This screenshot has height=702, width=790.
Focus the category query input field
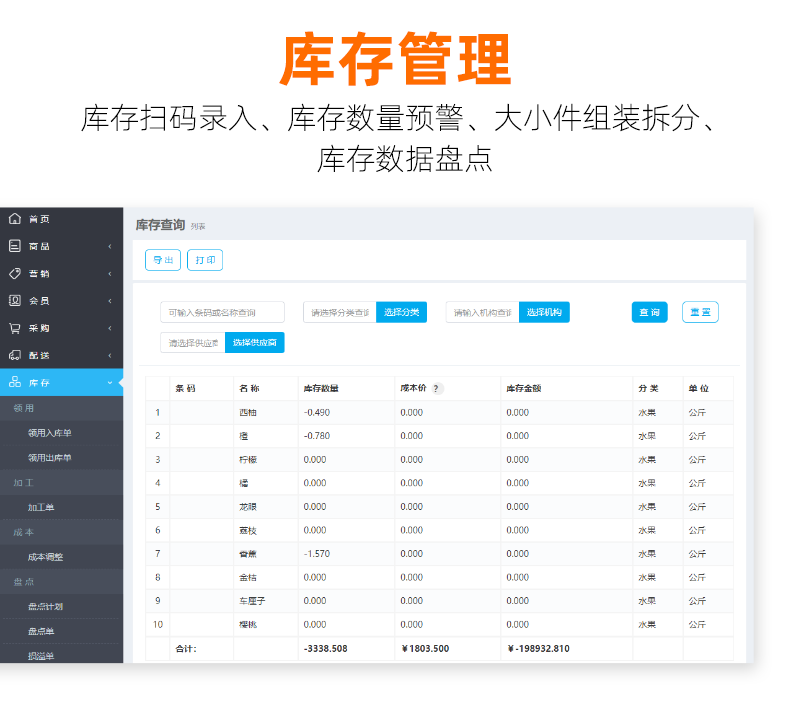tap(340, 312)
